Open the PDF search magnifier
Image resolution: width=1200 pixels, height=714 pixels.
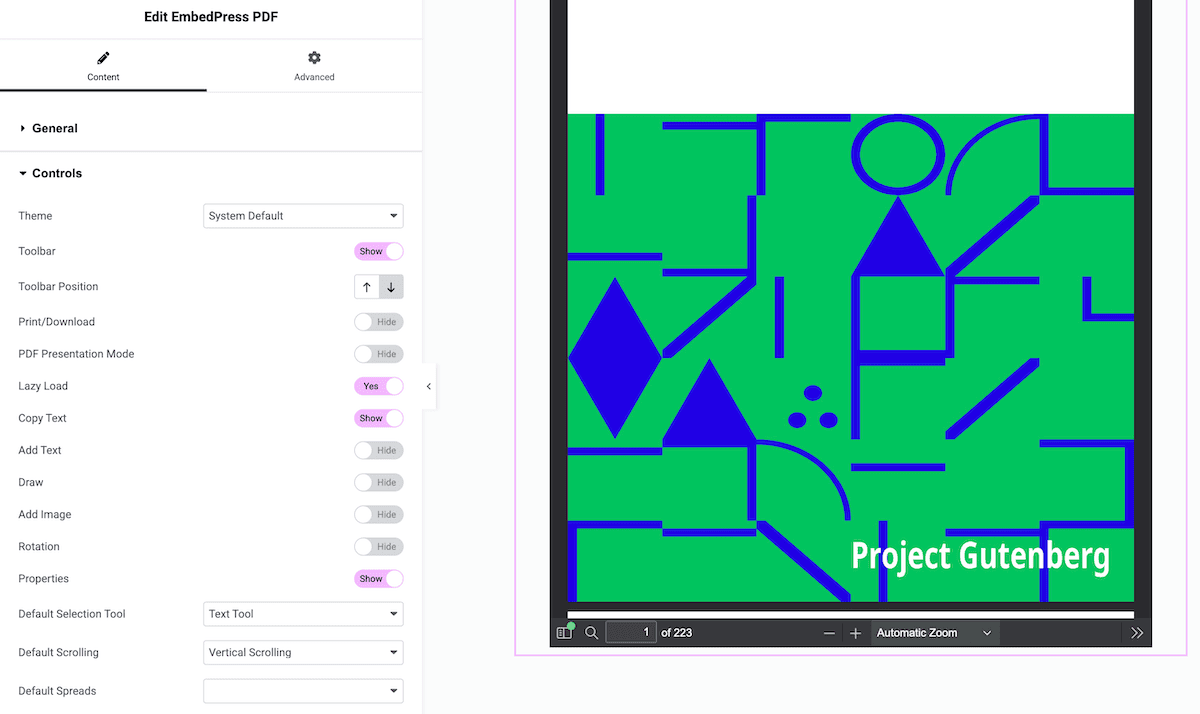pos(592,633)
